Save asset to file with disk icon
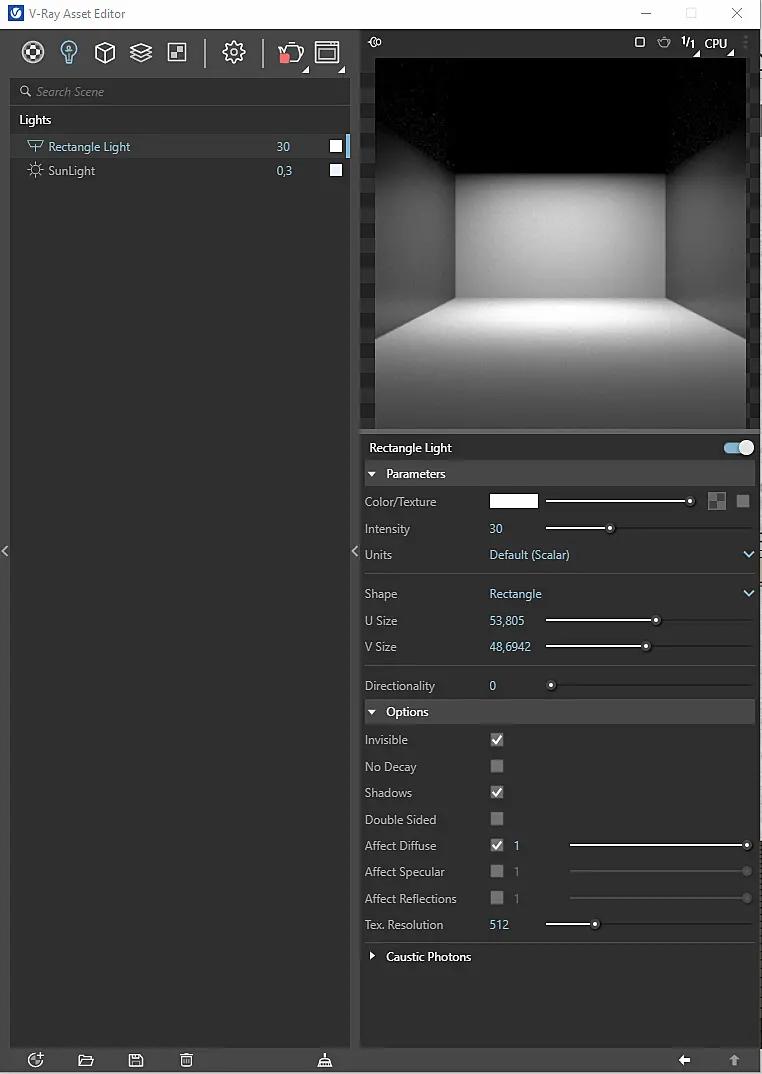The width and height of the screenshot is (762, 1074). pos(136,1060)
